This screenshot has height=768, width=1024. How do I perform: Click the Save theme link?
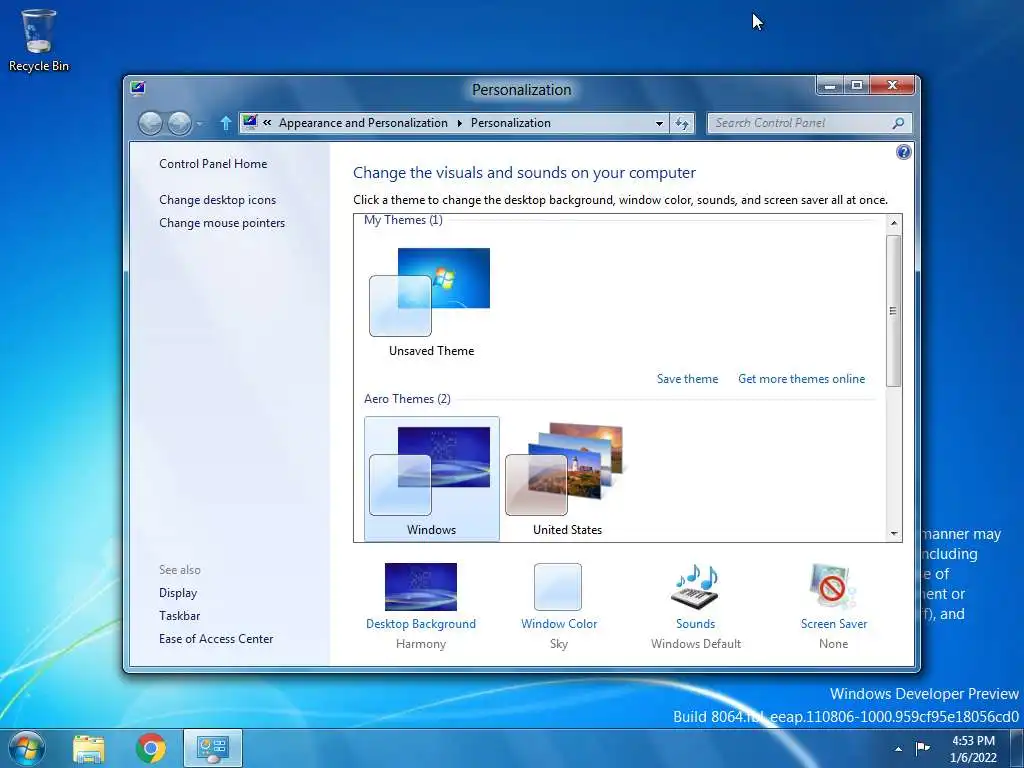click(687, 379)
